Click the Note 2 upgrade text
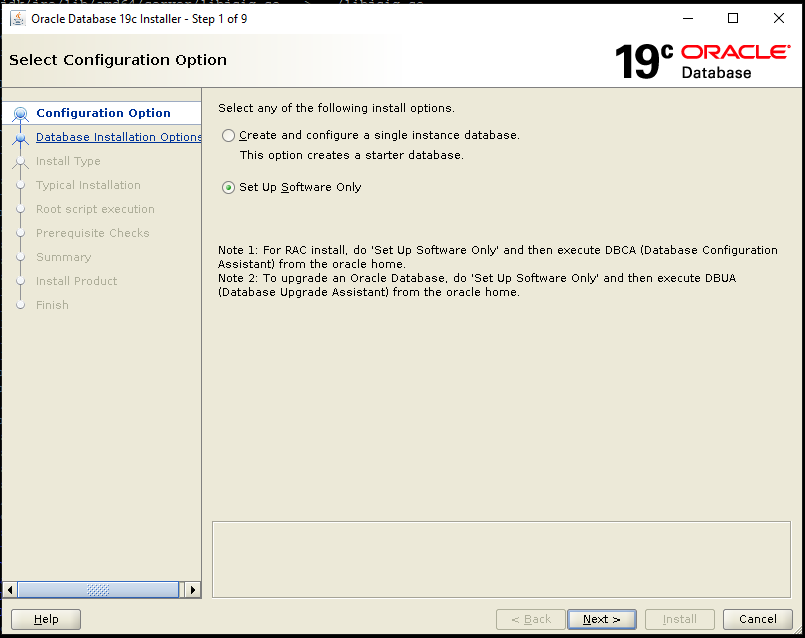This screenshot has height=638, width=805. (477, 285)
